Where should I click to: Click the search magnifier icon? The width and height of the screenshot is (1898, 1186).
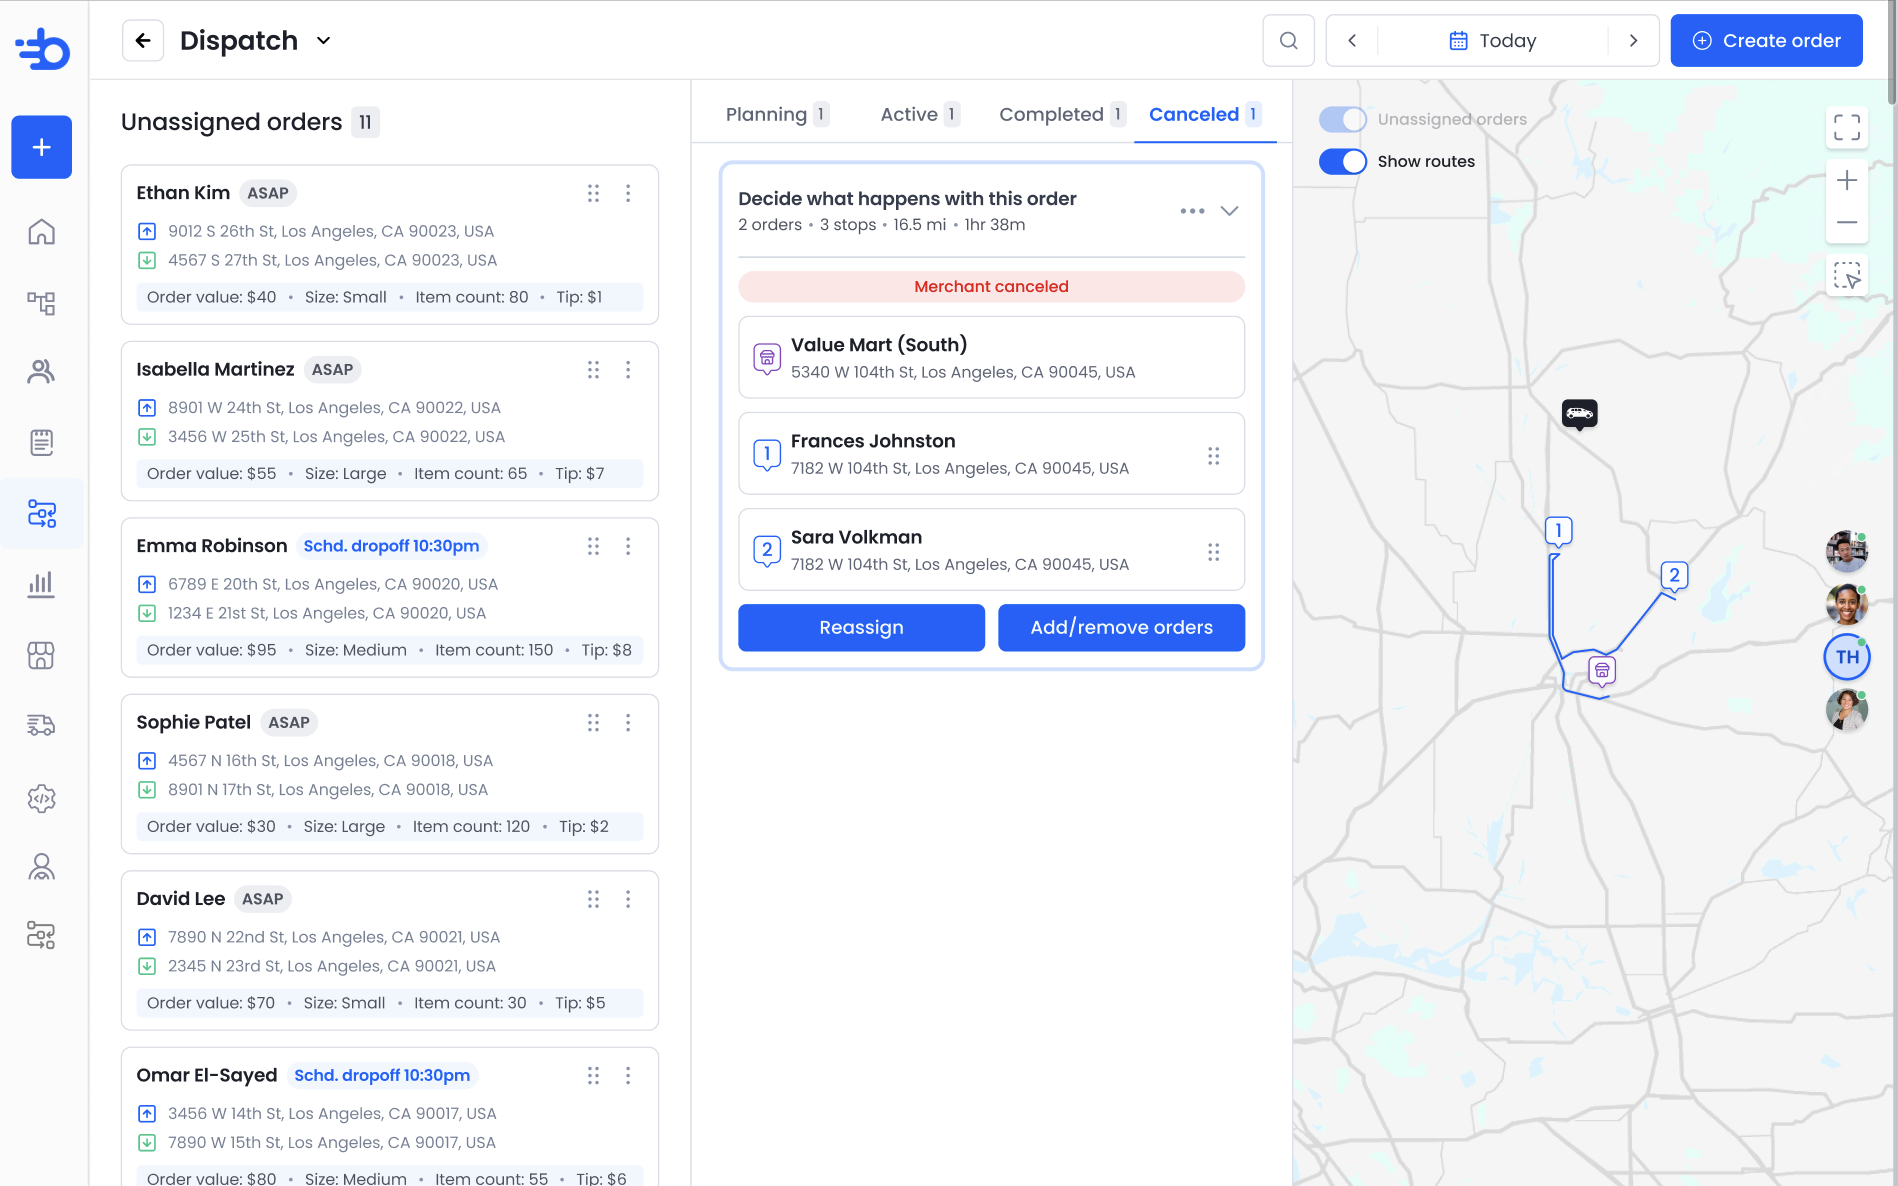click(1288, 41)
